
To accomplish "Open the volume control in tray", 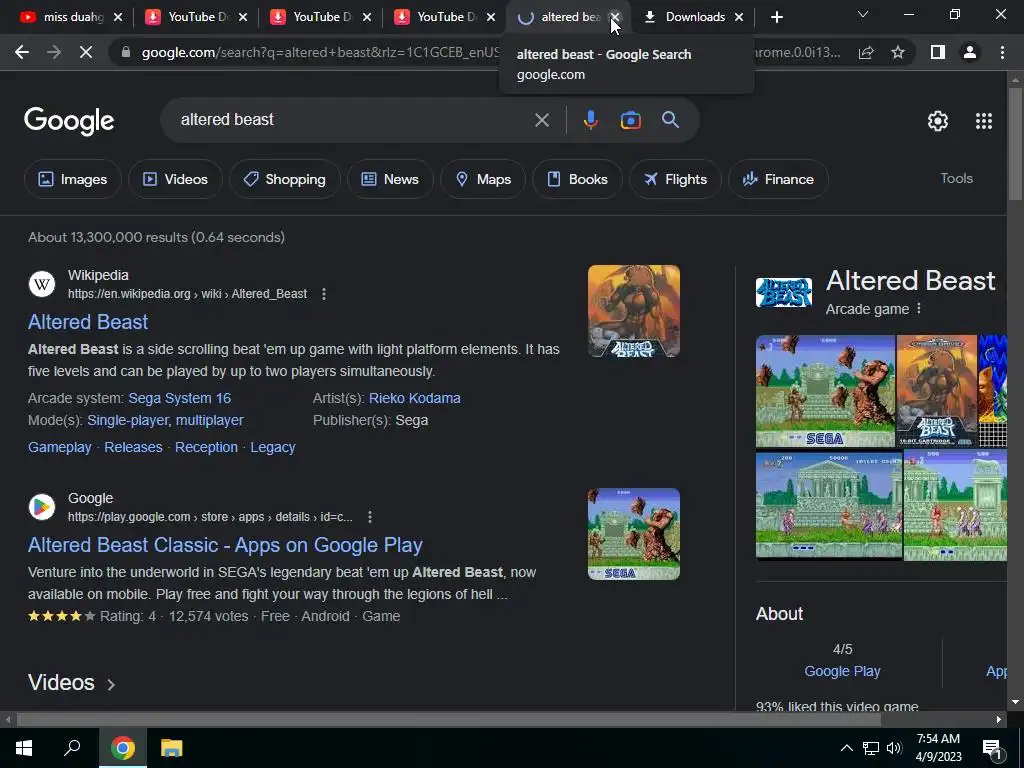I will point(894,748).
